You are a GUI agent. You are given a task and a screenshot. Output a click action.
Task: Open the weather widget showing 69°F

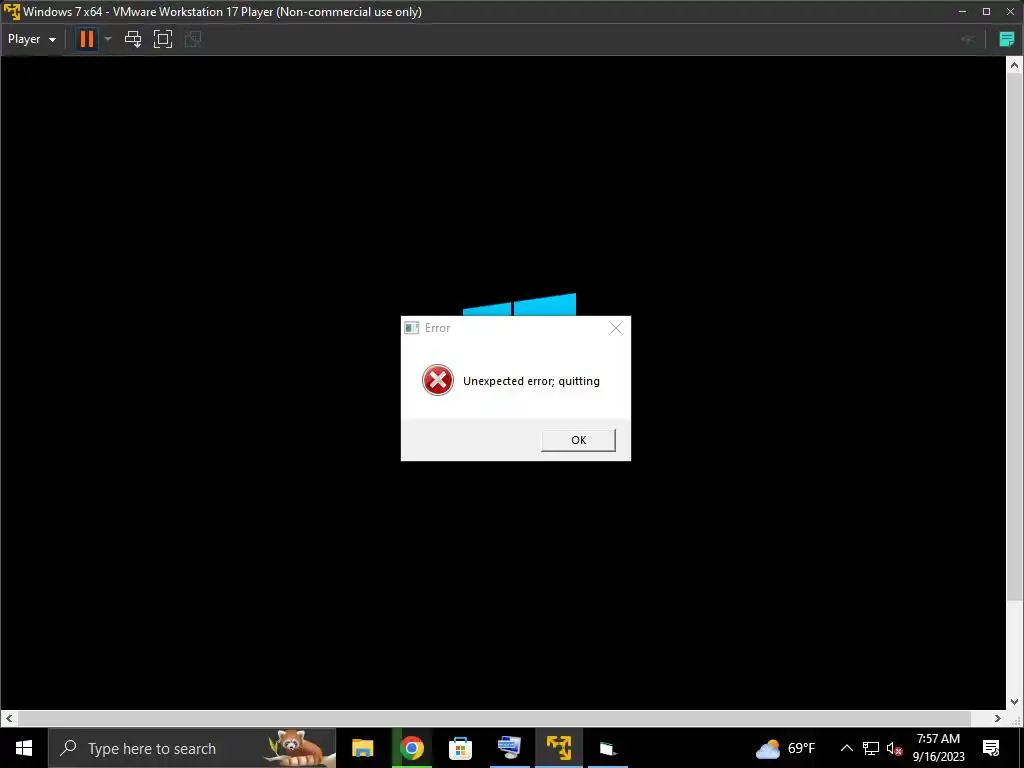pyautogui.click(x=786, y=748)
